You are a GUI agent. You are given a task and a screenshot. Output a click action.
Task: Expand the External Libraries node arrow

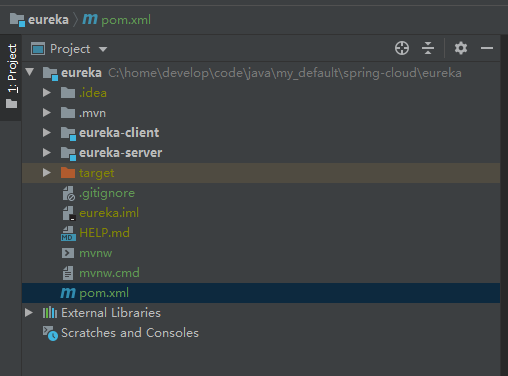(29, 313)
